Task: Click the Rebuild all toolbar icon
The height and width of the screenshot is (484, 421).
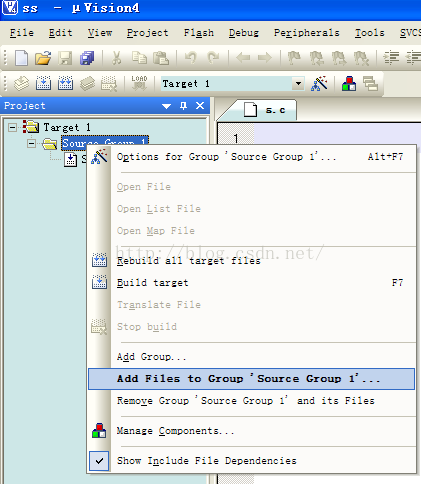Action: (x=65, y=83)
